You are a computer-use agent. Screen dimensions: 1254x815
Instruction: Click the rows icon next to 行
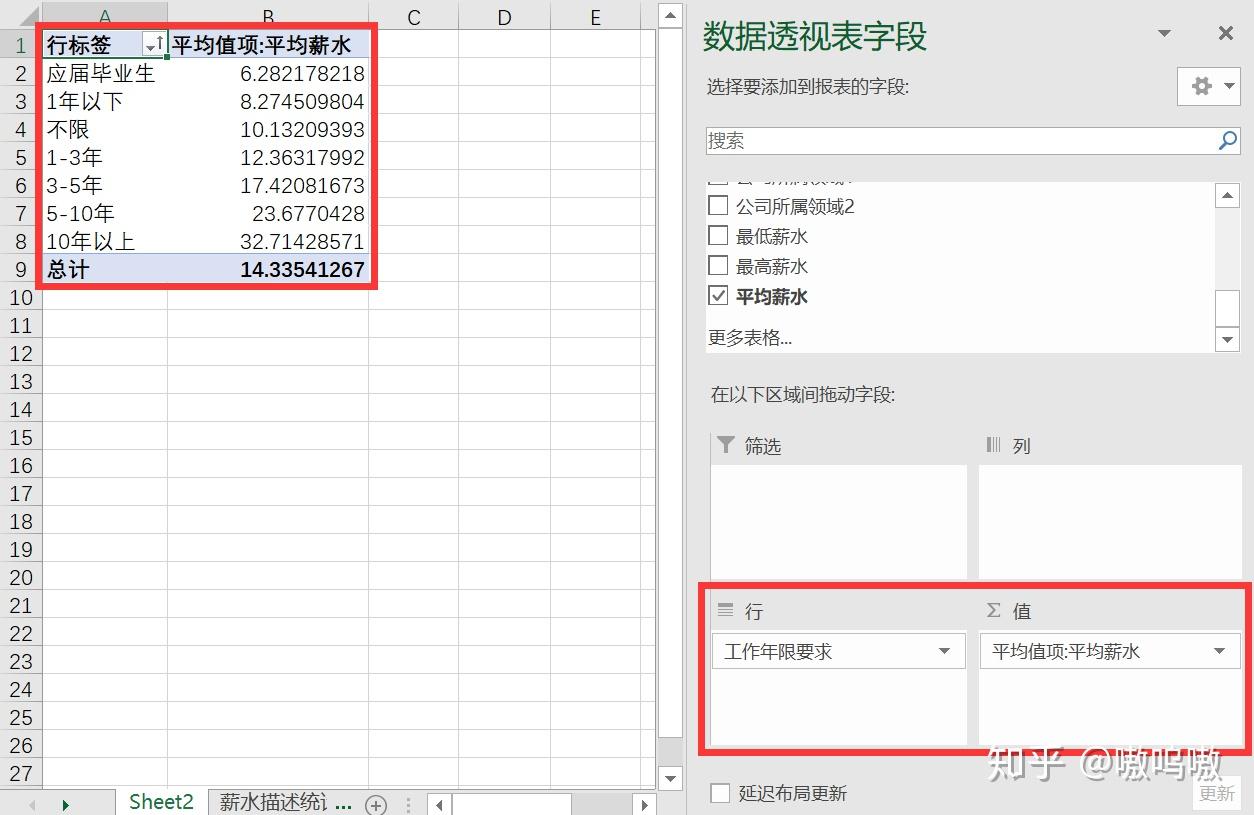[724, 611]
